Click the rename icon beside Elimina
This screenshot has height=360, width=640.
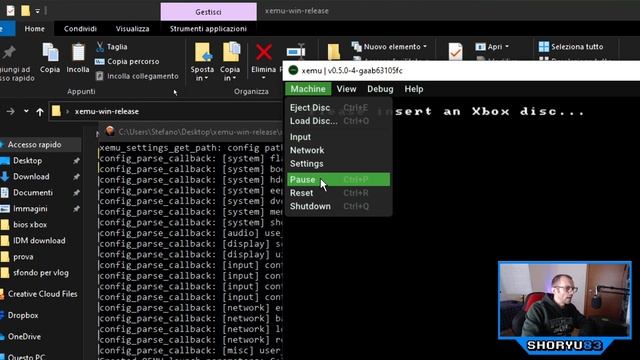296,51
